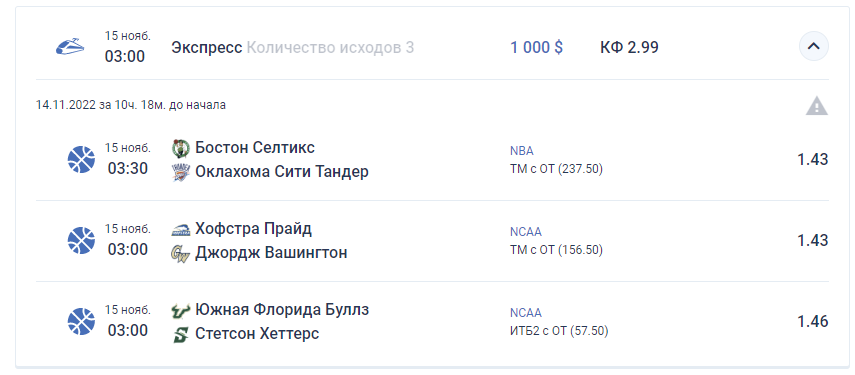Viewport: 855px width, 375px height.
Task: Click the 1 000 $ stake amount
Action: tap(537, 47)
